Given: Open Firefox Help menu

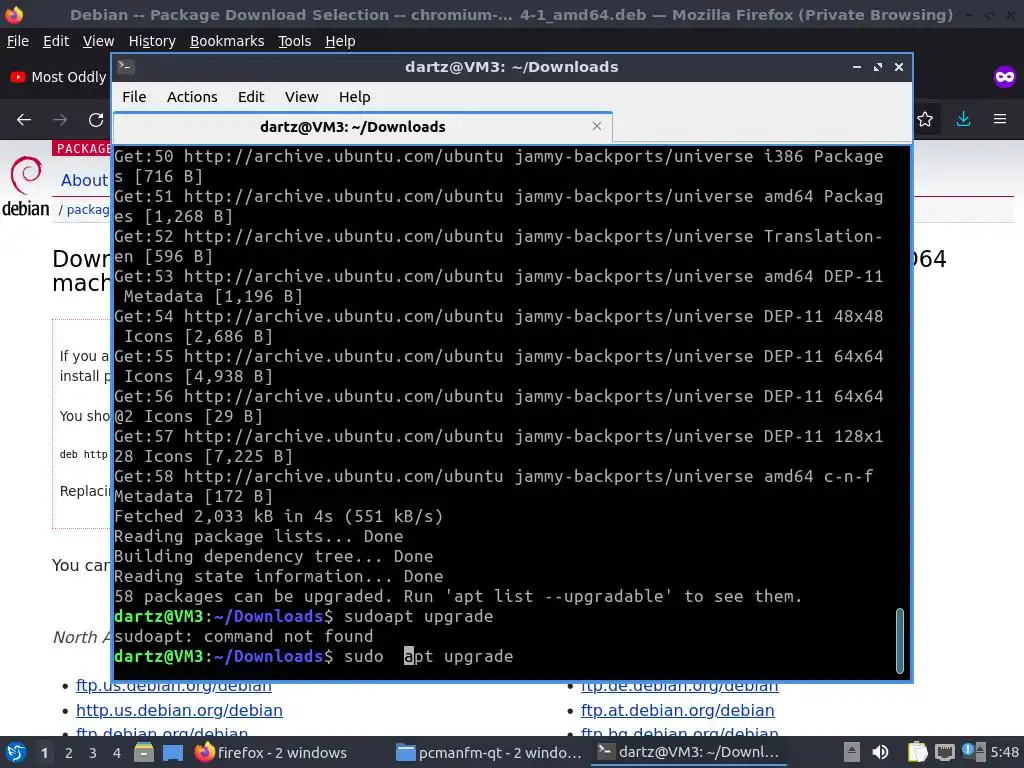Looking at the screenshot, I should [340, 41].
